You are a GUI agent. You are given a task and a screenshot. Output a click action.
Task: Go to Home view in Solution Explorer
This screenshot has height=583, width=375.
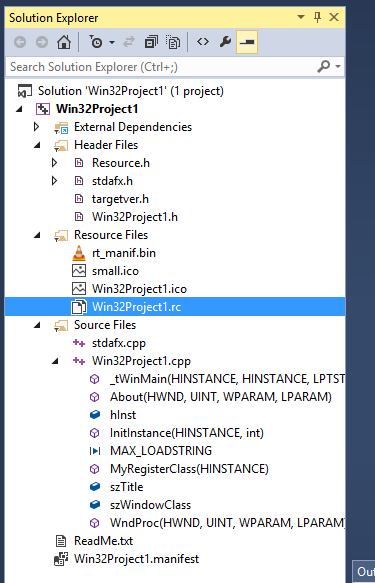pos(64,42)
